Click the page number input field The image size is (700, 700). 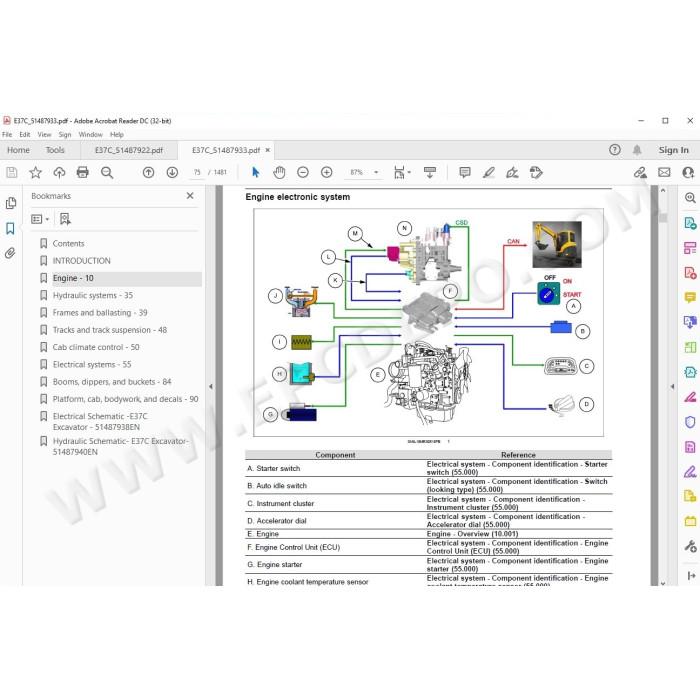pyautogui.click(x=197, y=172)
